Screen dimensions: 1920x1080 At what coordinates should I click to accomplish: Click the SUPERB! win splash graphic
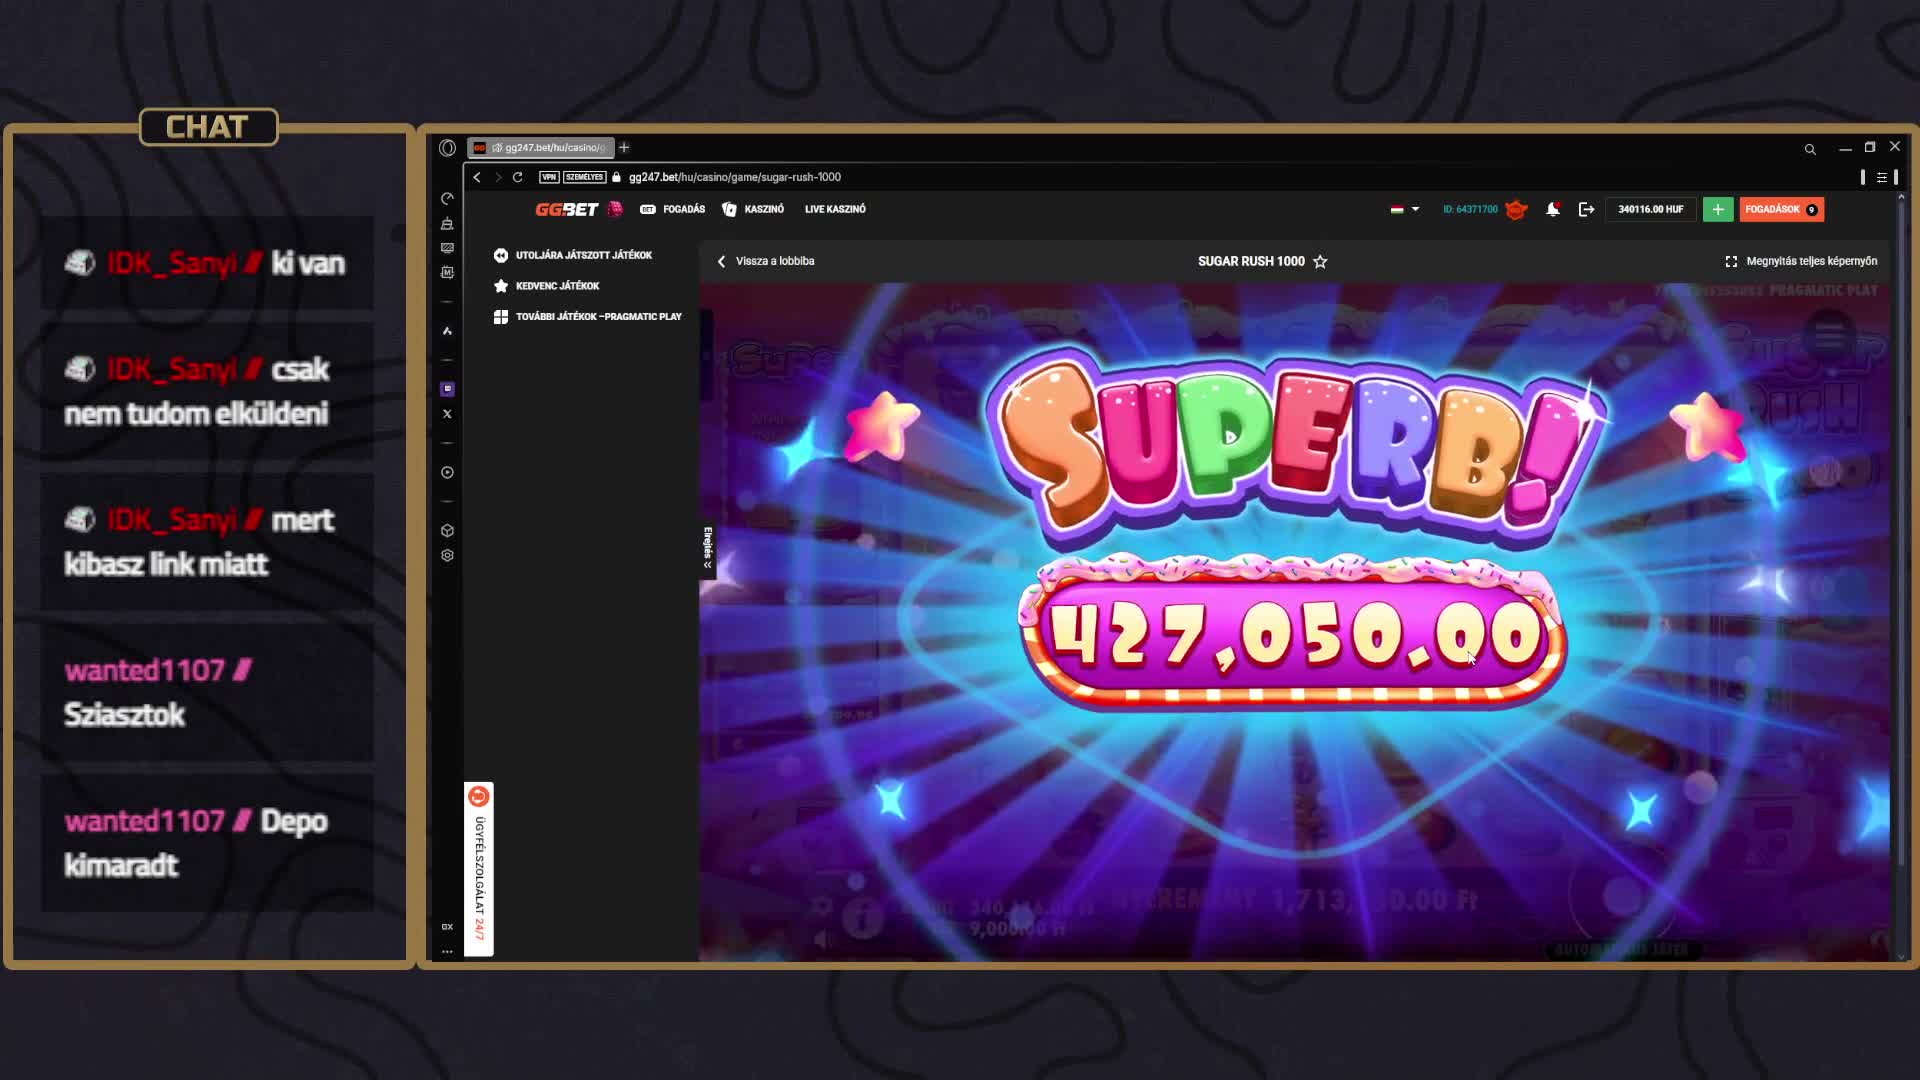click(1297, 448)
